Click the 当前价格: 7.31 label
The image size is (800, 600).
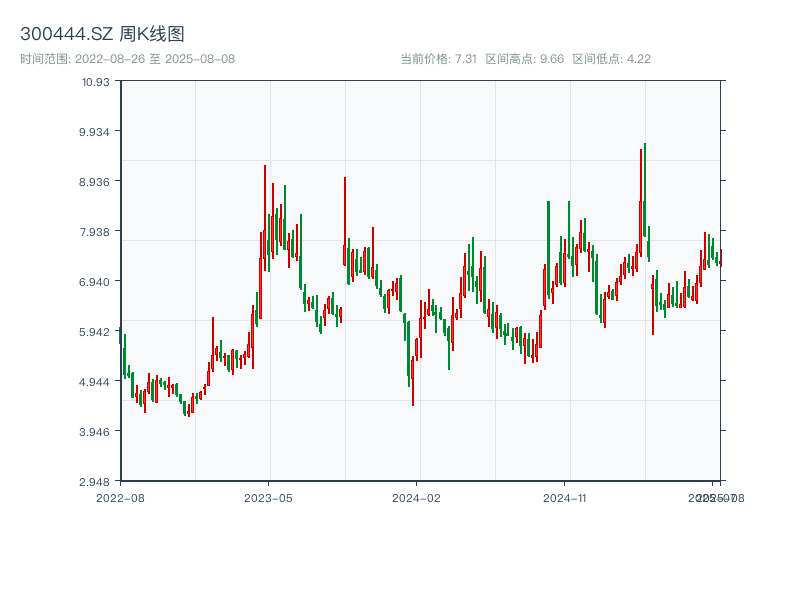(x=438, y=59)
